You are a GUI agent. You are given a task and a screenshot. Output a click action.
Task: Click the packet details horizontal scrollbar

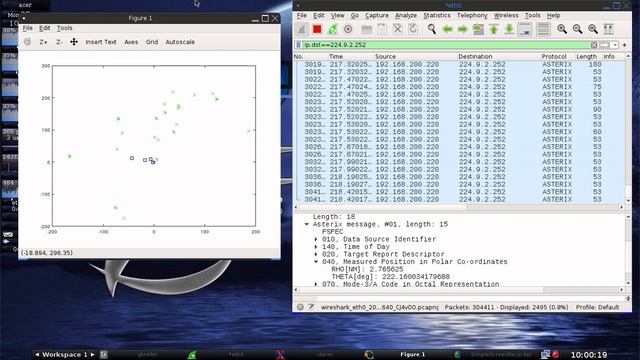[459, 290]
